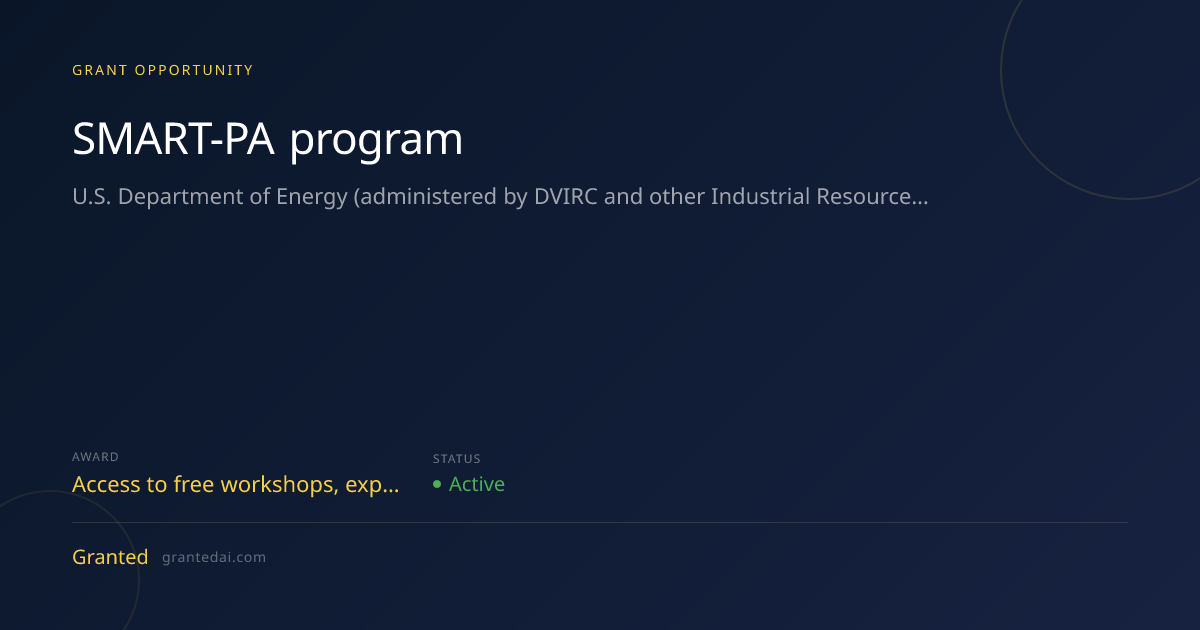
Task: Select the 'SMART-PA program' title
Action: point(268,140)
